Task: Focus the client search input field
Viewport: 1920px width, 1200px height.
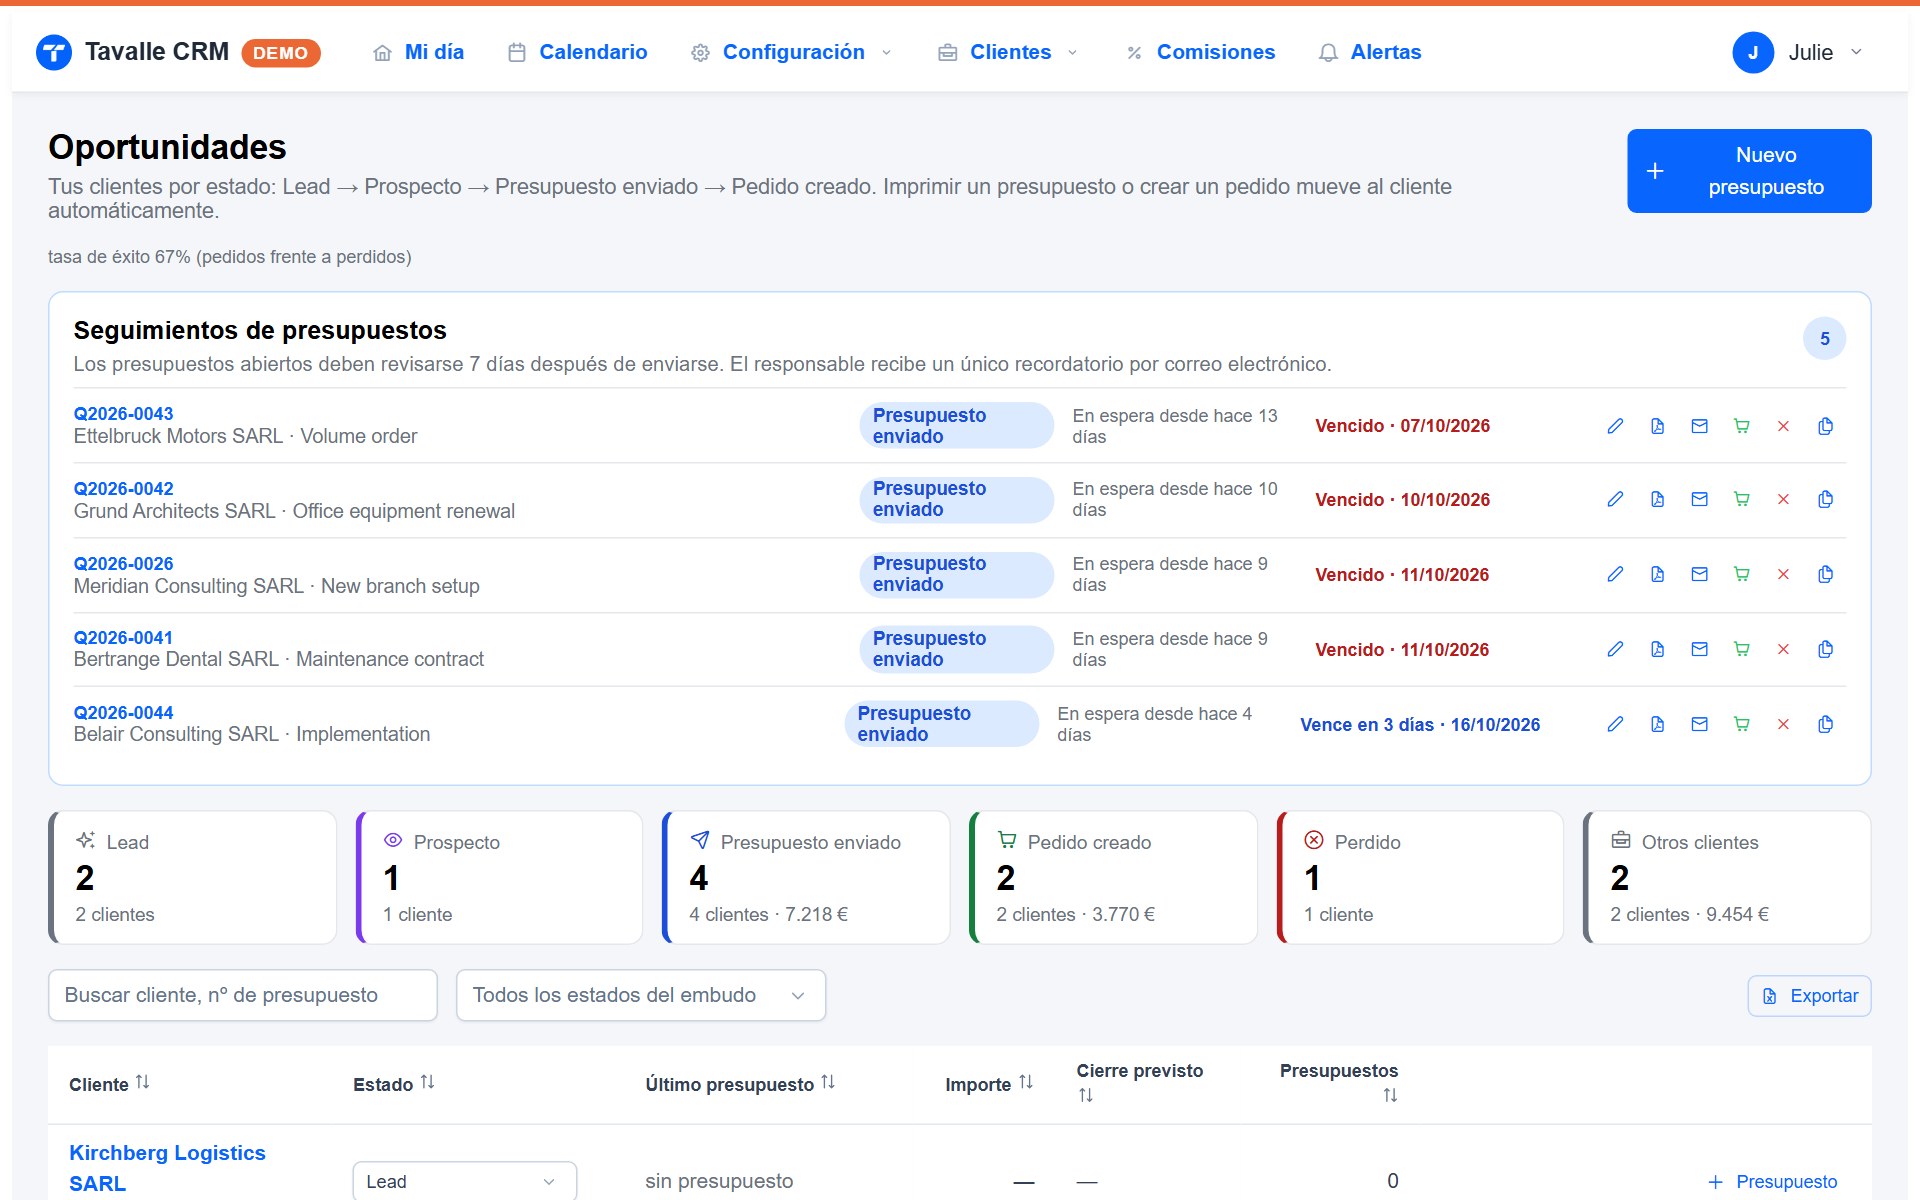Action: coord(243,995)
